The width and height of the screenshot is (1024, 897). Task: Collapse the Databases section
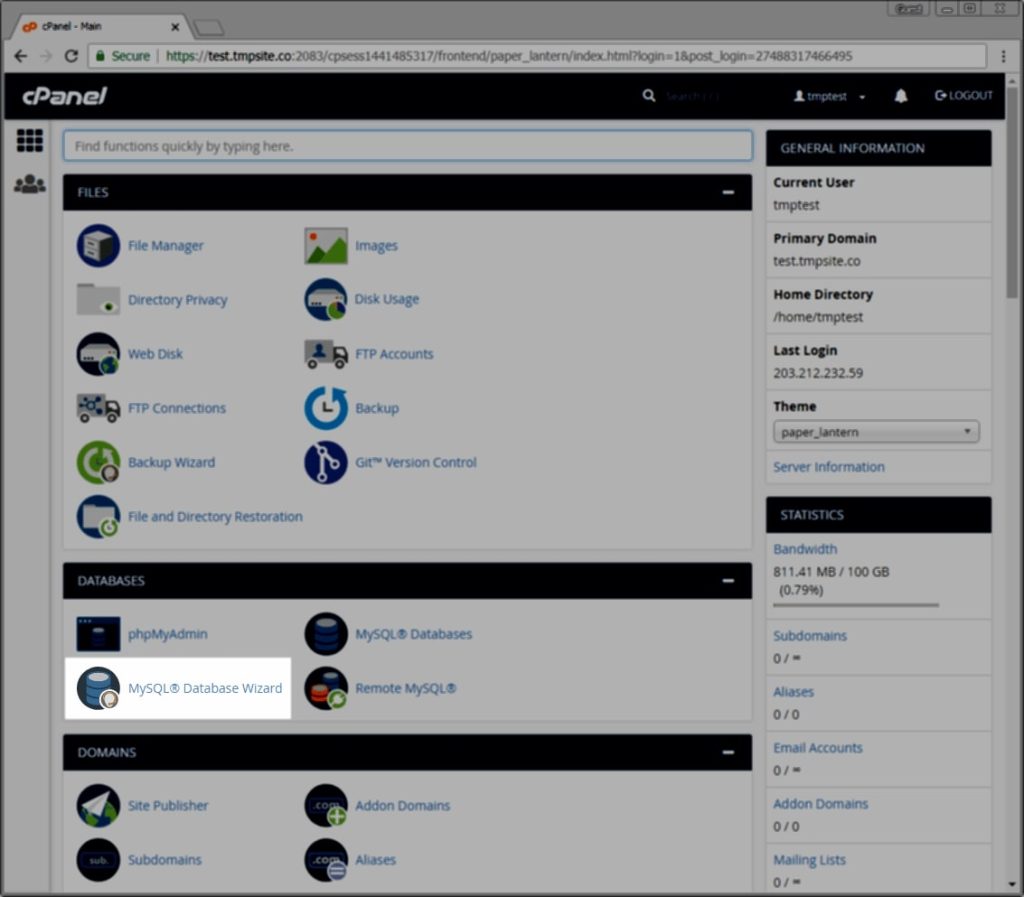click(x=728, y=581)
